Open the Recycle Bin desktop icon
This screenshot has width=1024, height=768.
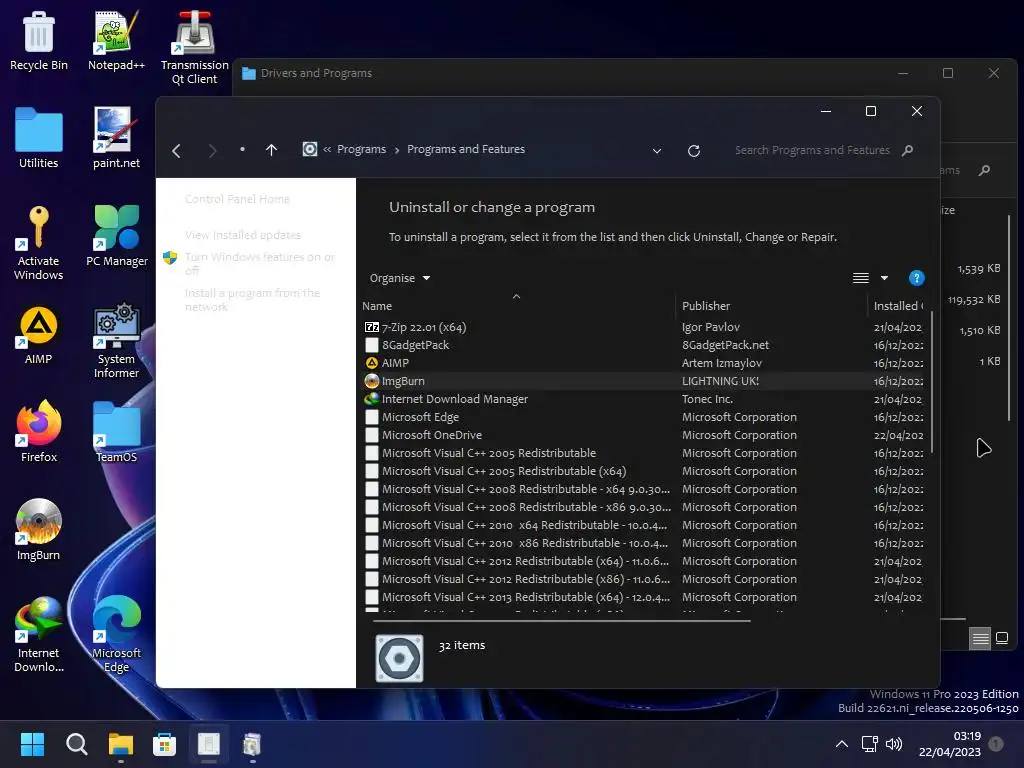click(x=39, y=40)
